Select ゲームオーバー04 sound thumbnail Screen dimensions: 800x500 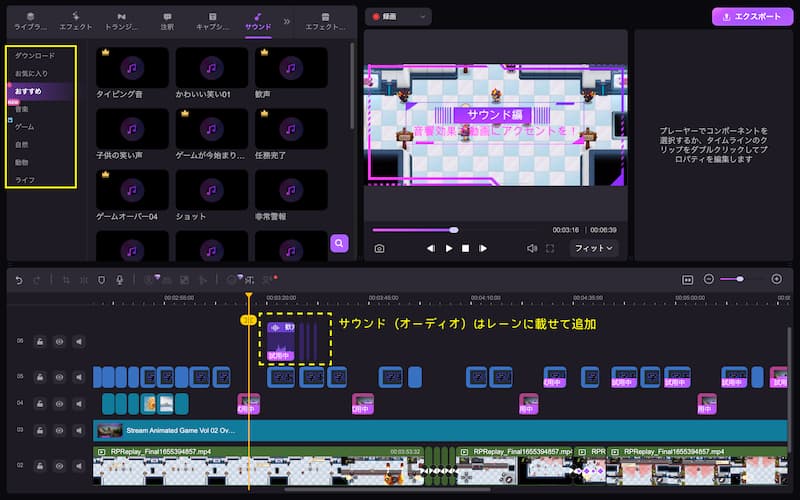coord(132,190)
